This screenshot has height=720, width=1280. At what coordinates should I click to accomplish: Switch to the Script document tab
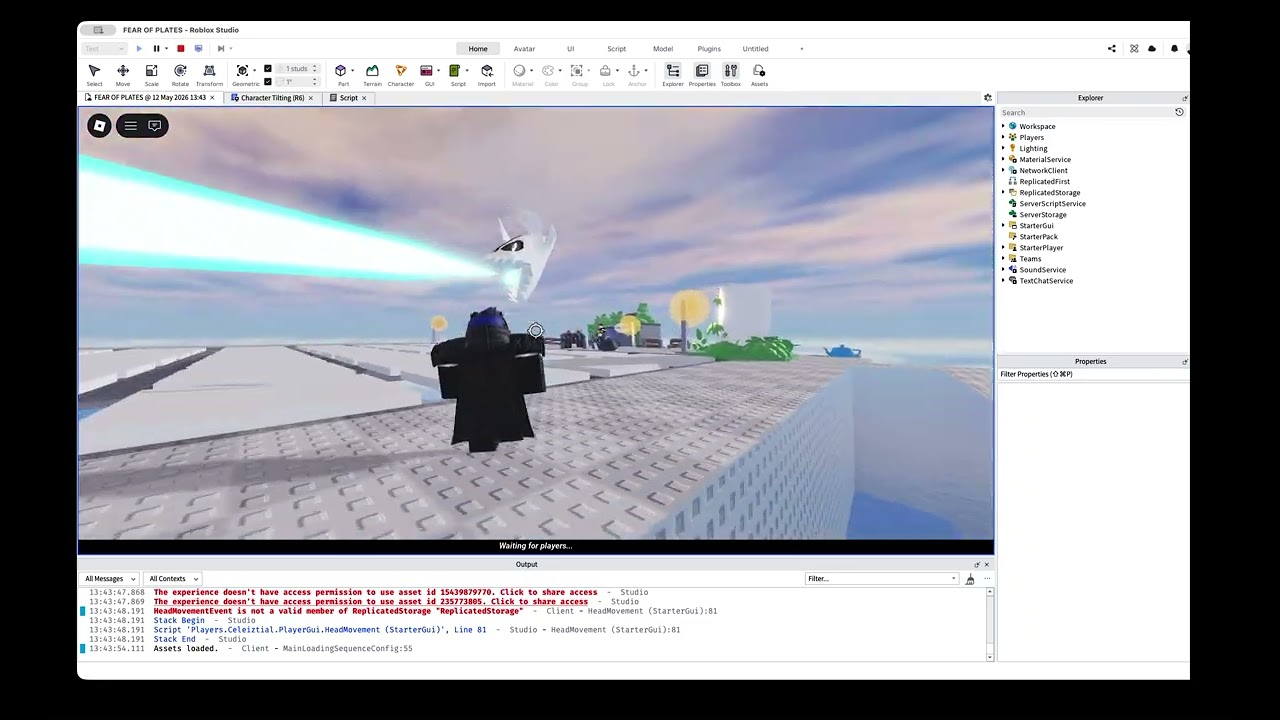point(348,98)
